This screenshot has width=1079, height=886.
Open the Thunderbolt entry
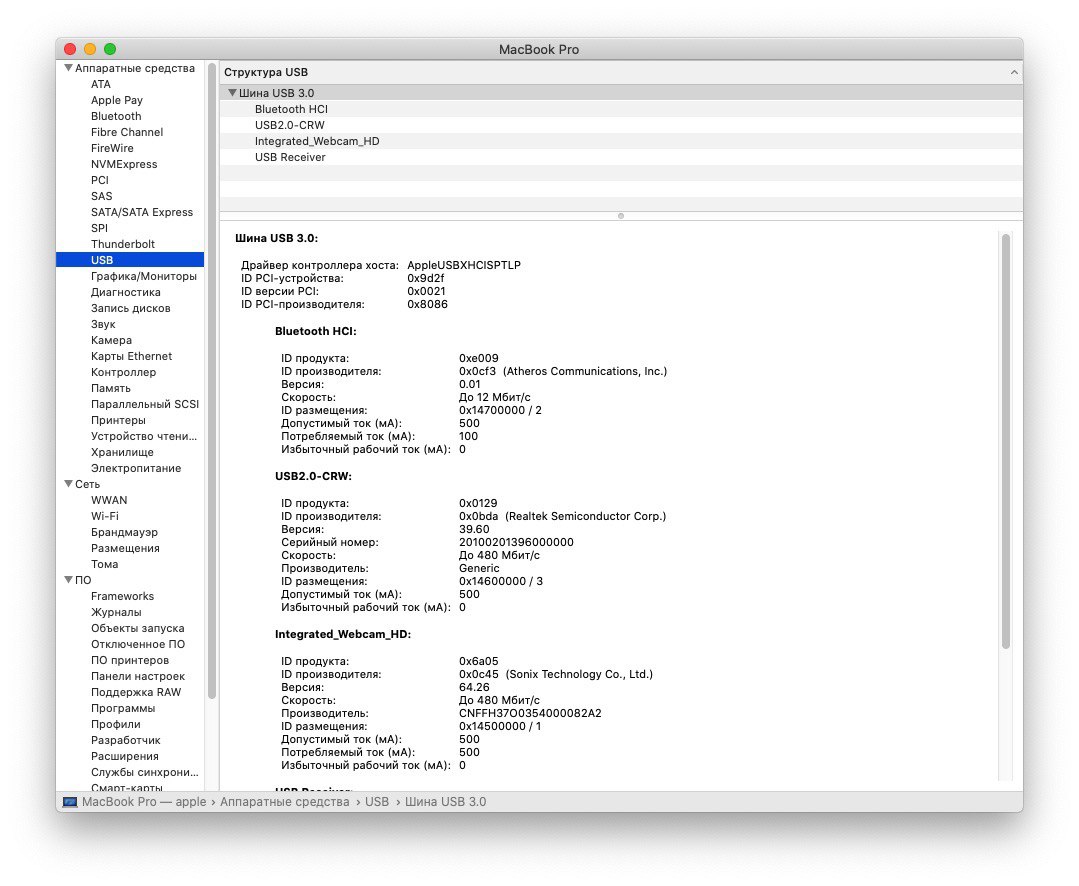[122, 244]
